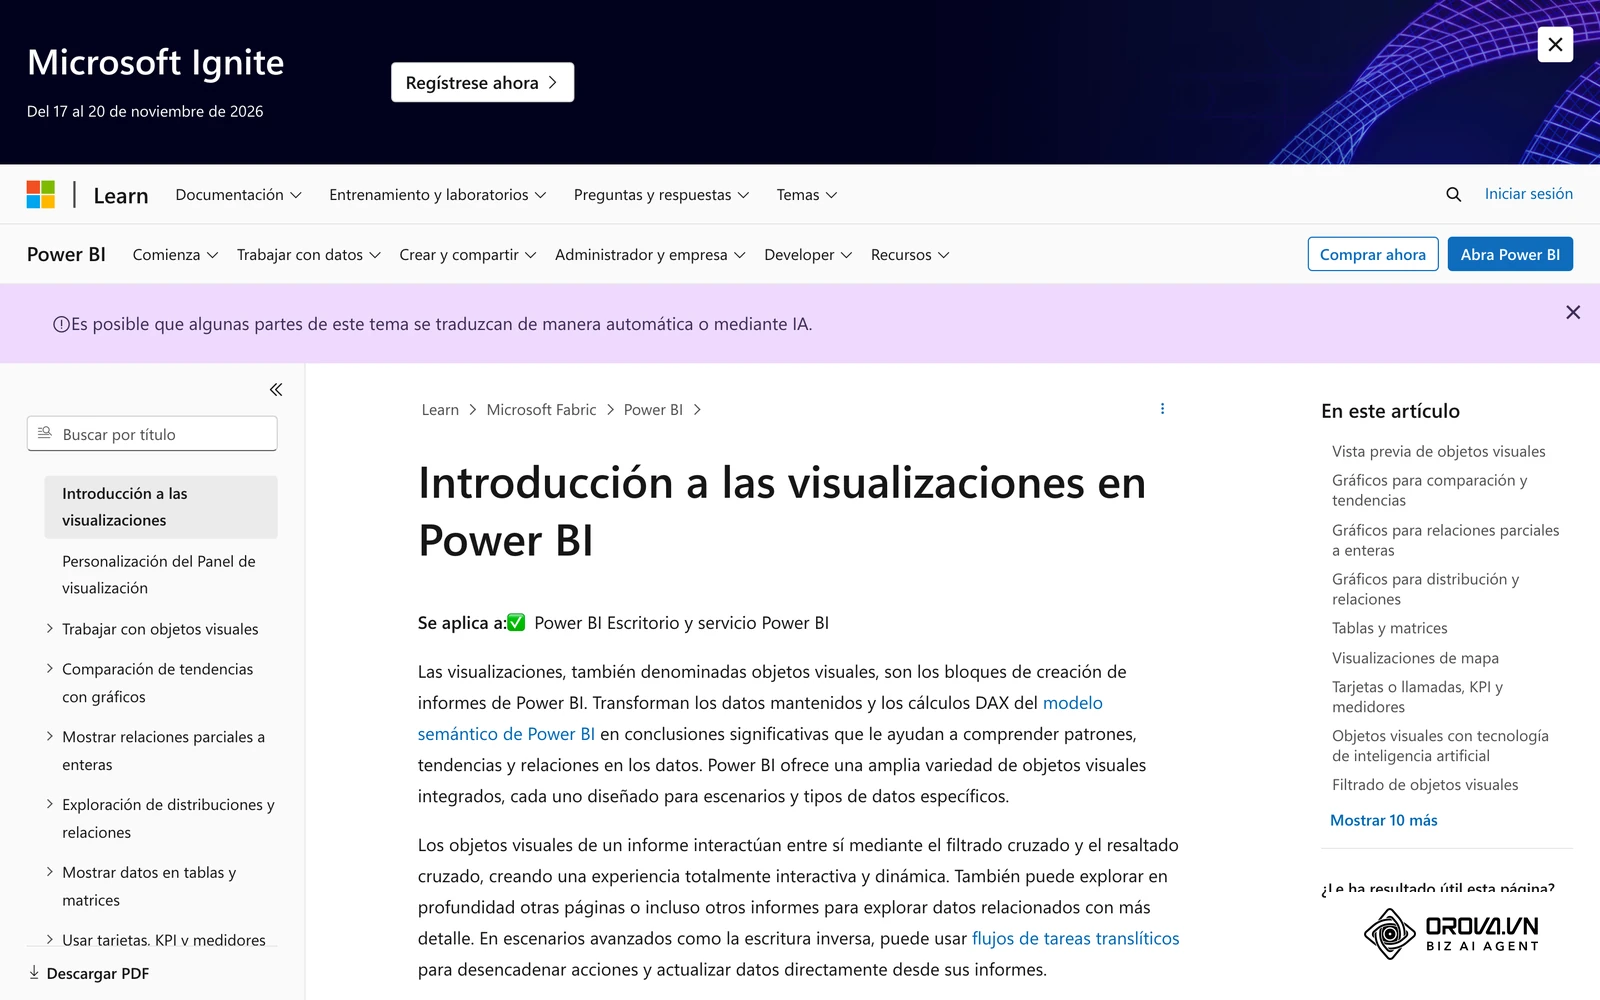
Task: Open Administrador y empresa menu
Action: [x=650, y=254]
